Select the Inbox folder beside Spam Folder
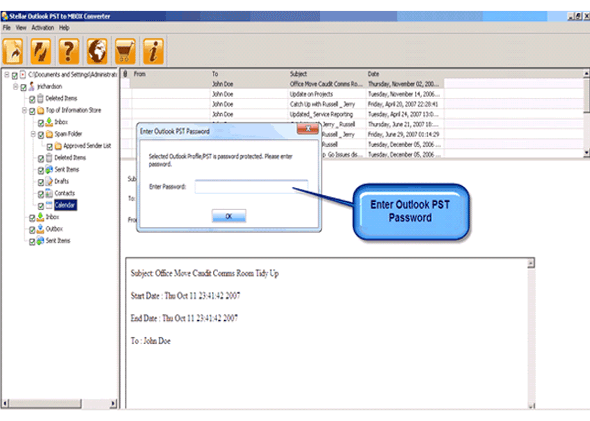Image resolution: width=590 pixels, height=421 pixels. click(x=61, y=122)
